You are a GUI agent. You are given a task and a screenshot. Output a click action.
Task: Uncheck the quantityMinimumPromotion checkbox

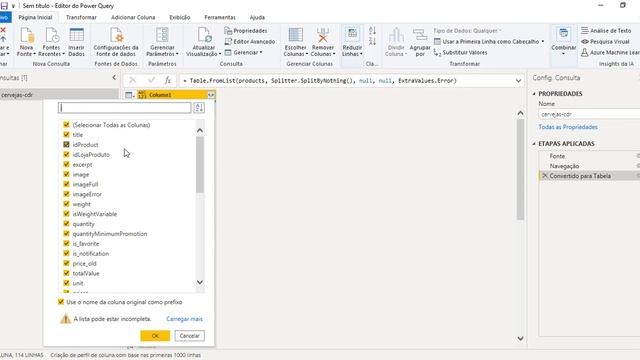(x=67, y=233)
